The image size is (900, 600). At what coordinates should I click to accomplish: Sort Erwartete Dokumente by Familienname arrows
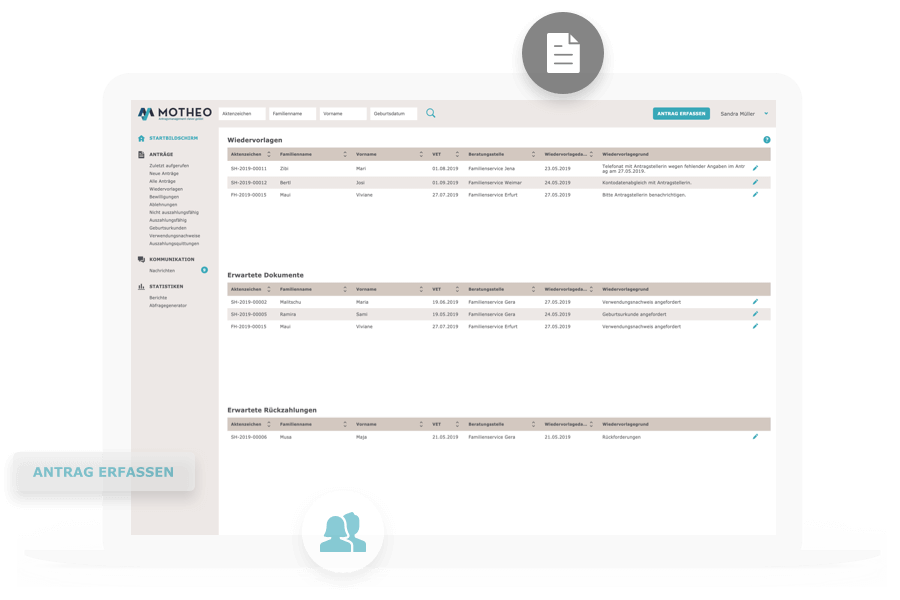click(x=345, y=288)
